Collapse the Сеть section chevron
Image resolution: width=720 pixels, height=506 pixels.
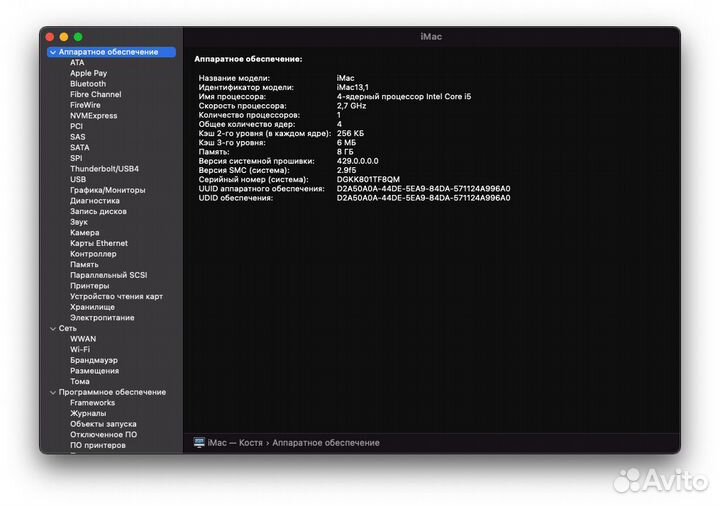click(53, 329)
